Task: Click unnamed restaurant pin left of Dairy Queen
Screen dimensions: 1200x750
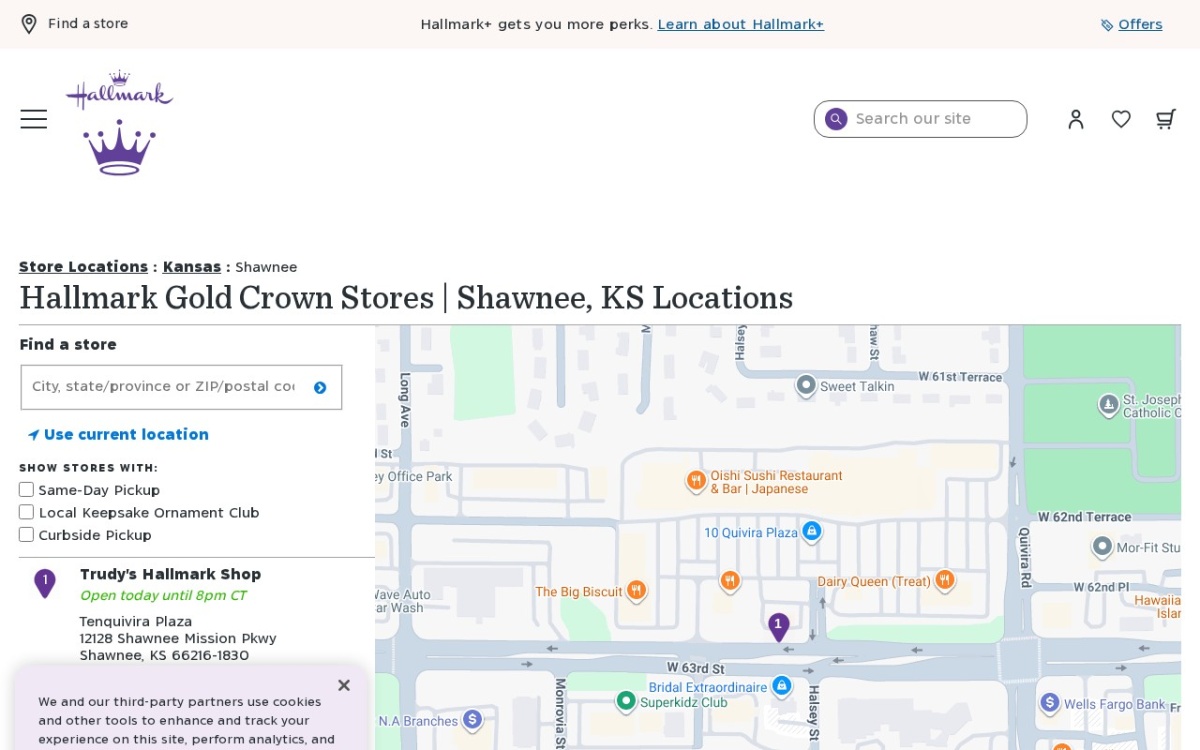Action: [x=730, y=580]
